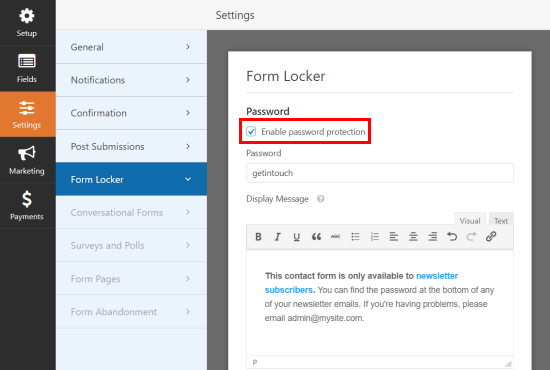This screenshot has width=550, height=370.
Task: Toggle underline formatting in editor
Action: tap(297, 237)
